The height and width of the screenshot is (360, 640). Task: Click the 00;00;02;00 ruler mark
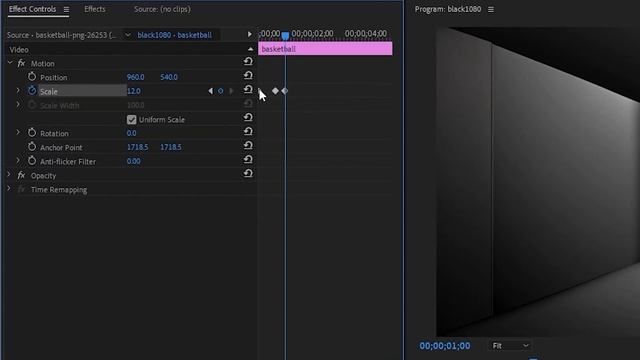(312, 33)
